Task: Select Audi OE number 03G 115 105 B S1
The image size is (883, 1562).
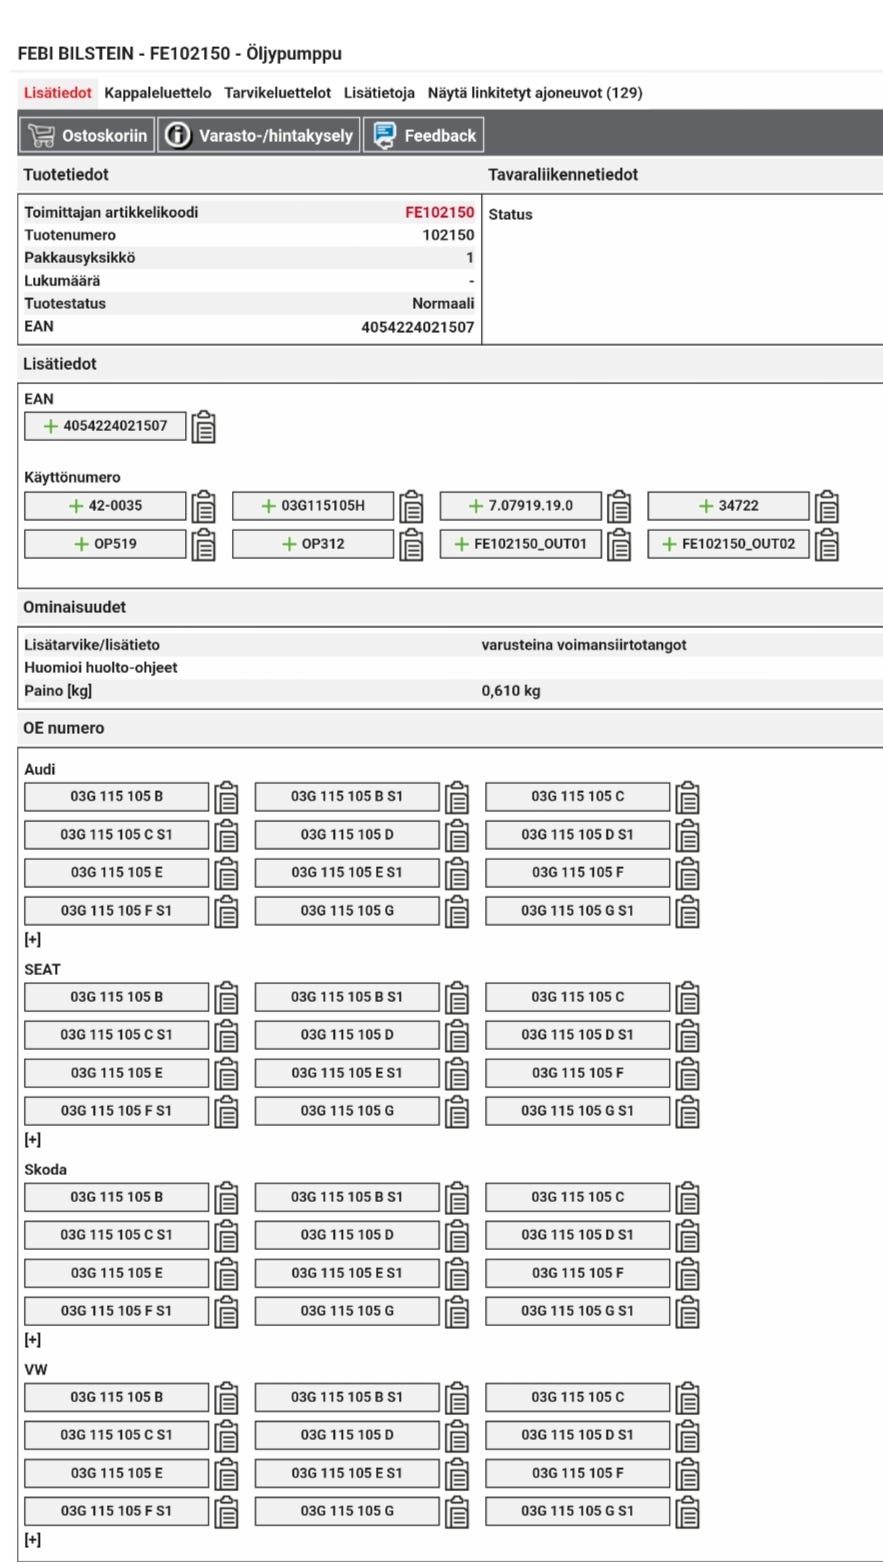Action: [x=347, y=797]
